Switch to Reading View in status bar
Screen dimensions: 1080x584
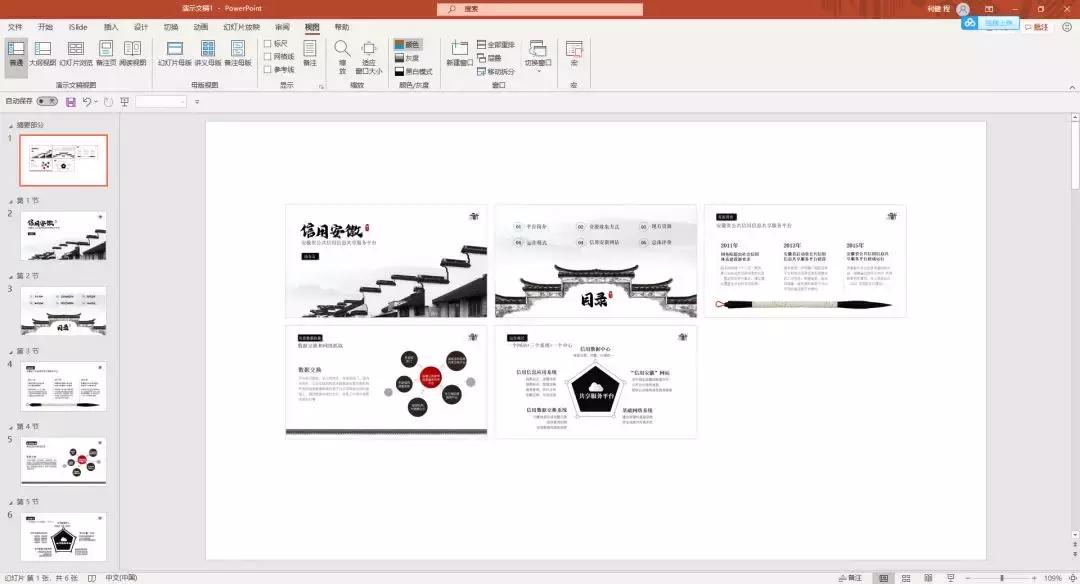click(x=928, y=578)
